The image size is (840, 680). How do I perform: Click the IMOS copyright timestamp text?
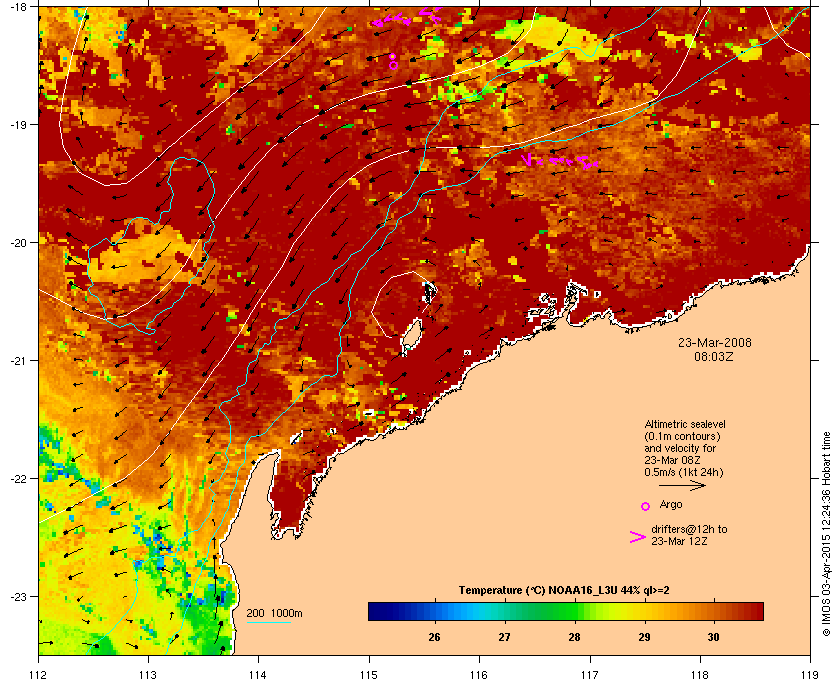point(826,535)
